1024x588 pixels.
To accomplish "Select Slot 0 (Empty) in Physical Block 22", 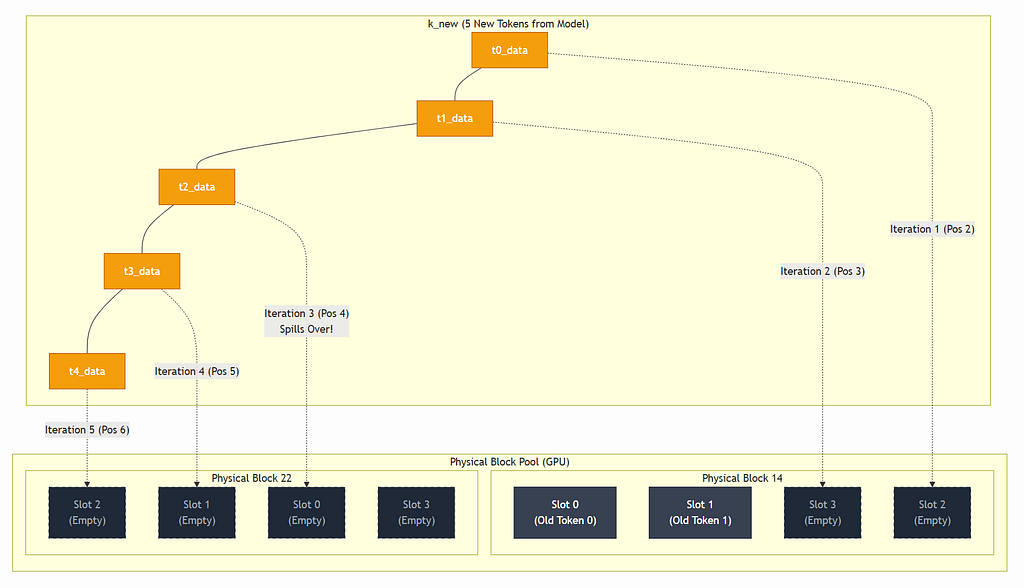I will (x=306, y=513).
